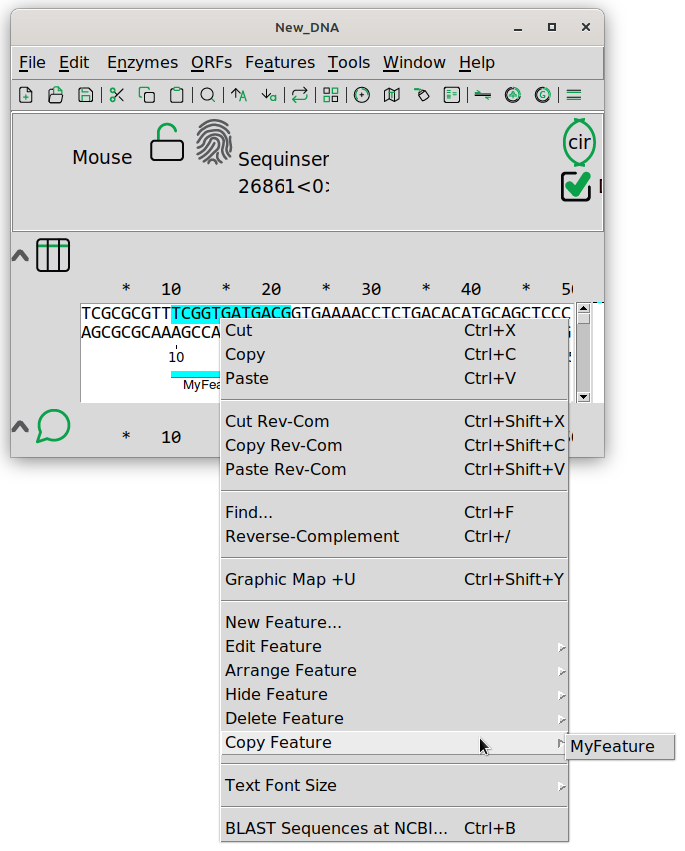Open the circular graphic map icon
Image resolution: width=685 pixels, height=851 pixels.
[361, 96]
